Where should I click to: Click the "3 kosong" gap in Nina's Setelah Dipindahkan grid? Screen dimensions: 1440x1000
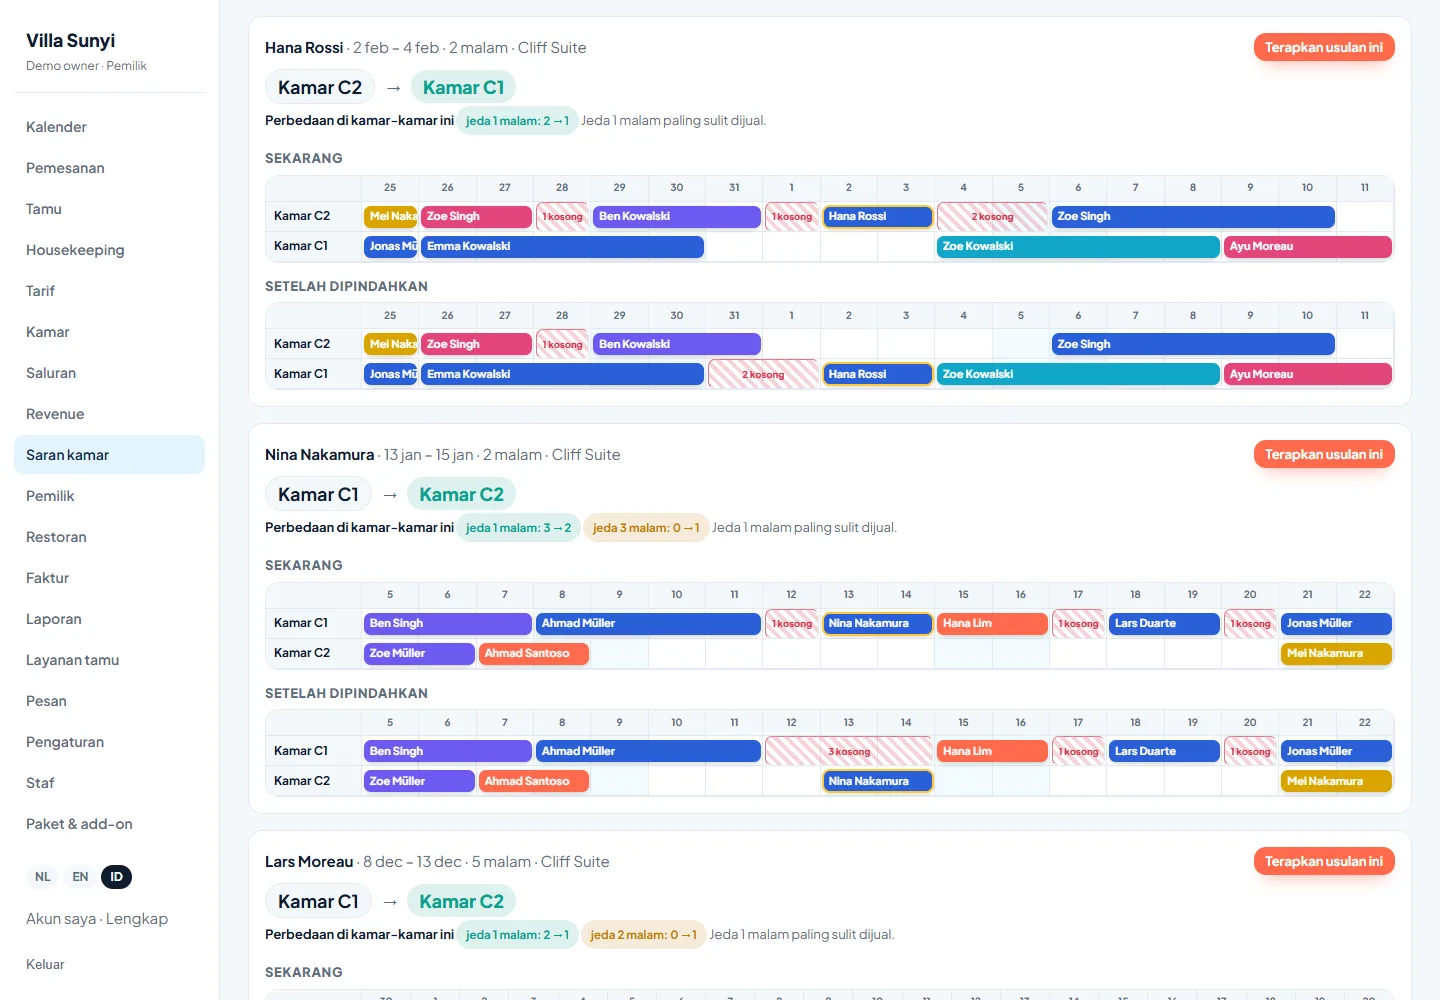click(849, 751)
